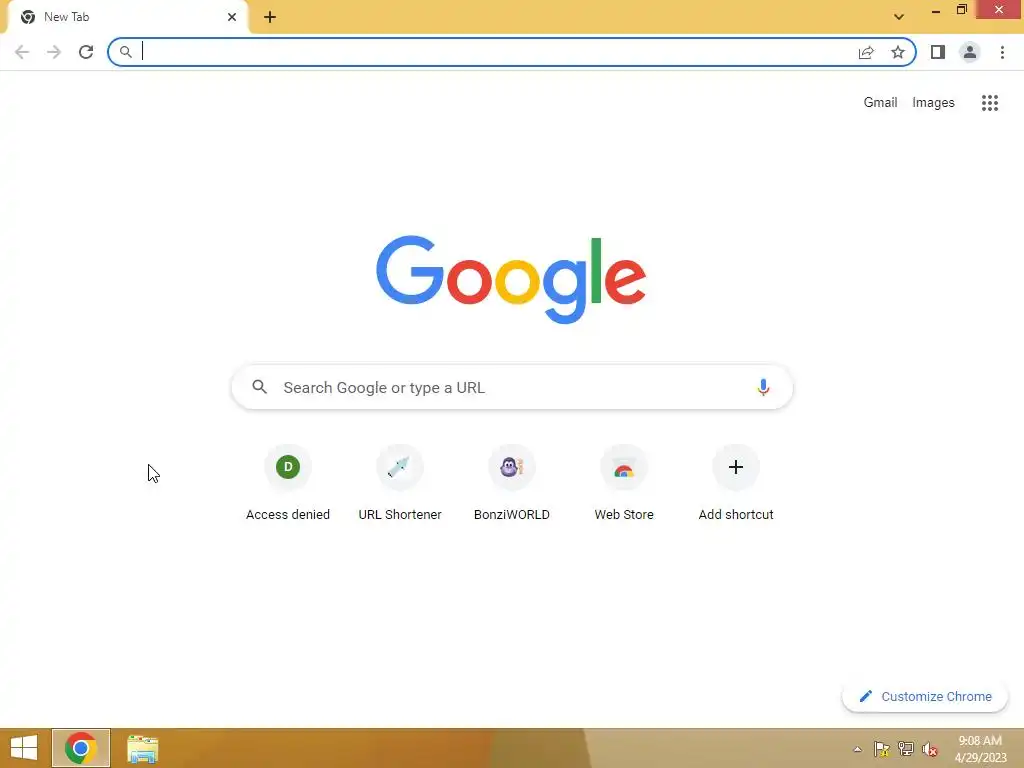Open Chrome's three-dot menu

click(x=1002, y=52)
